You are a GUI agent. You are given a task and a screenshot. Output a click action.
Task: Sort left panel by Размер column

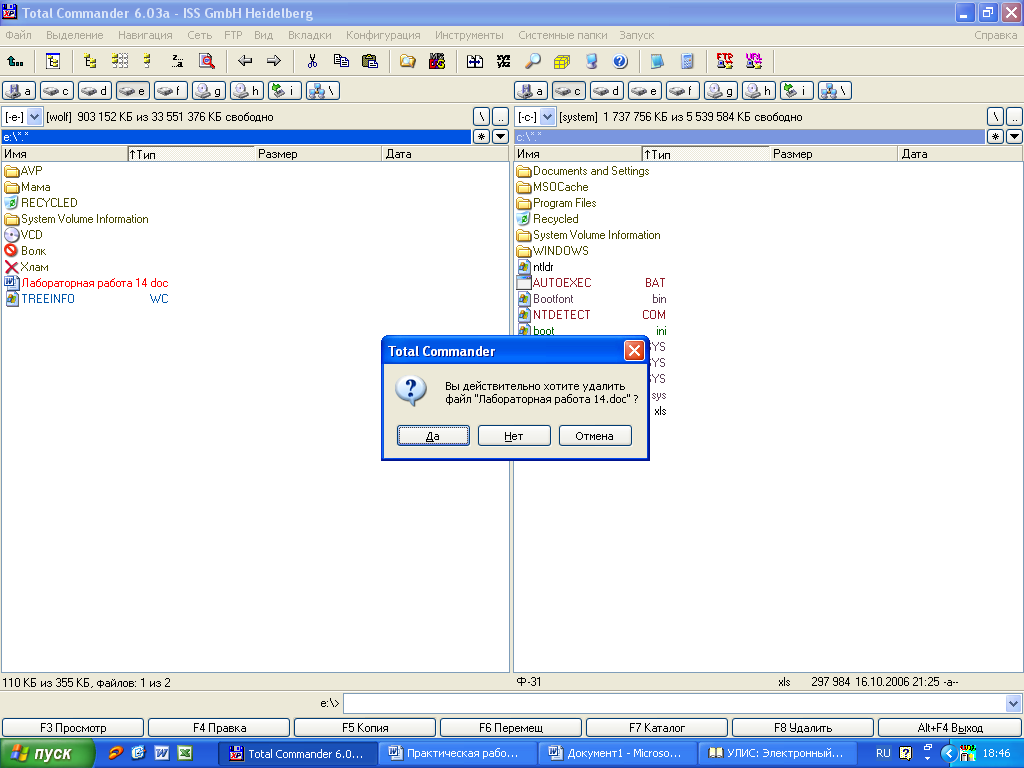pos(317,154)
